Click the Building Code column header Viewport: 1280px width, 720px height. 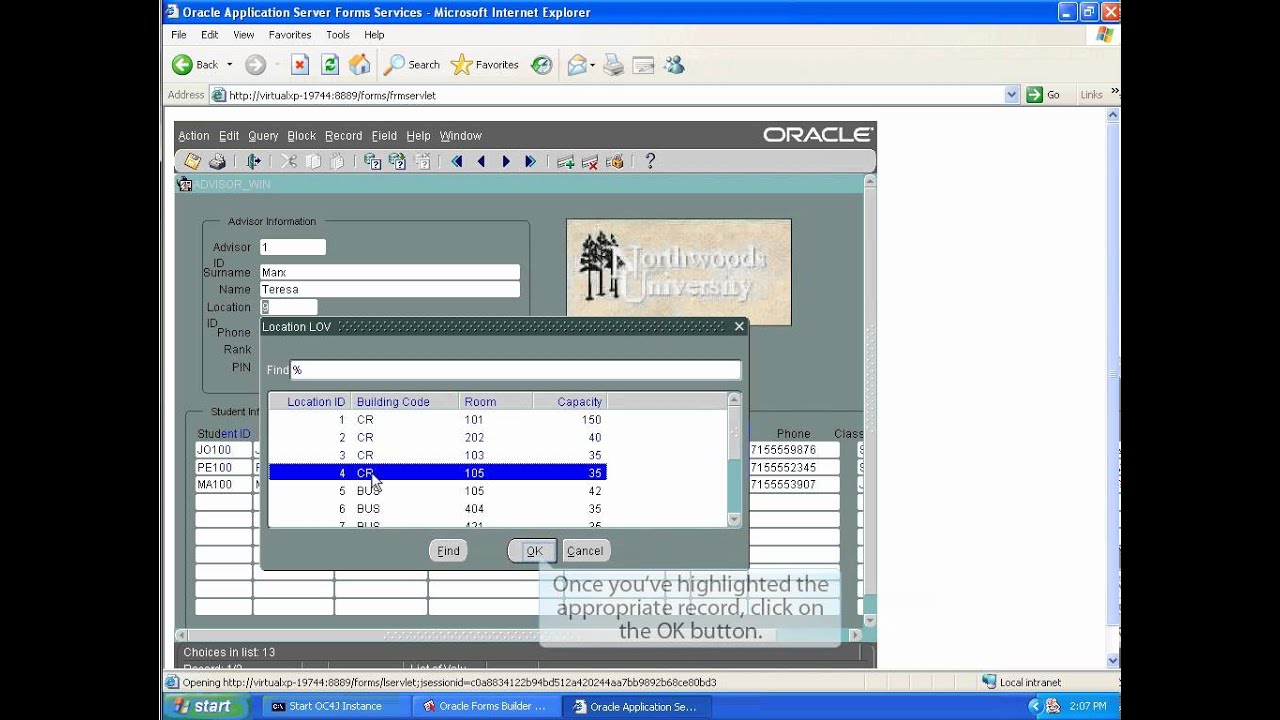(406, 402)
